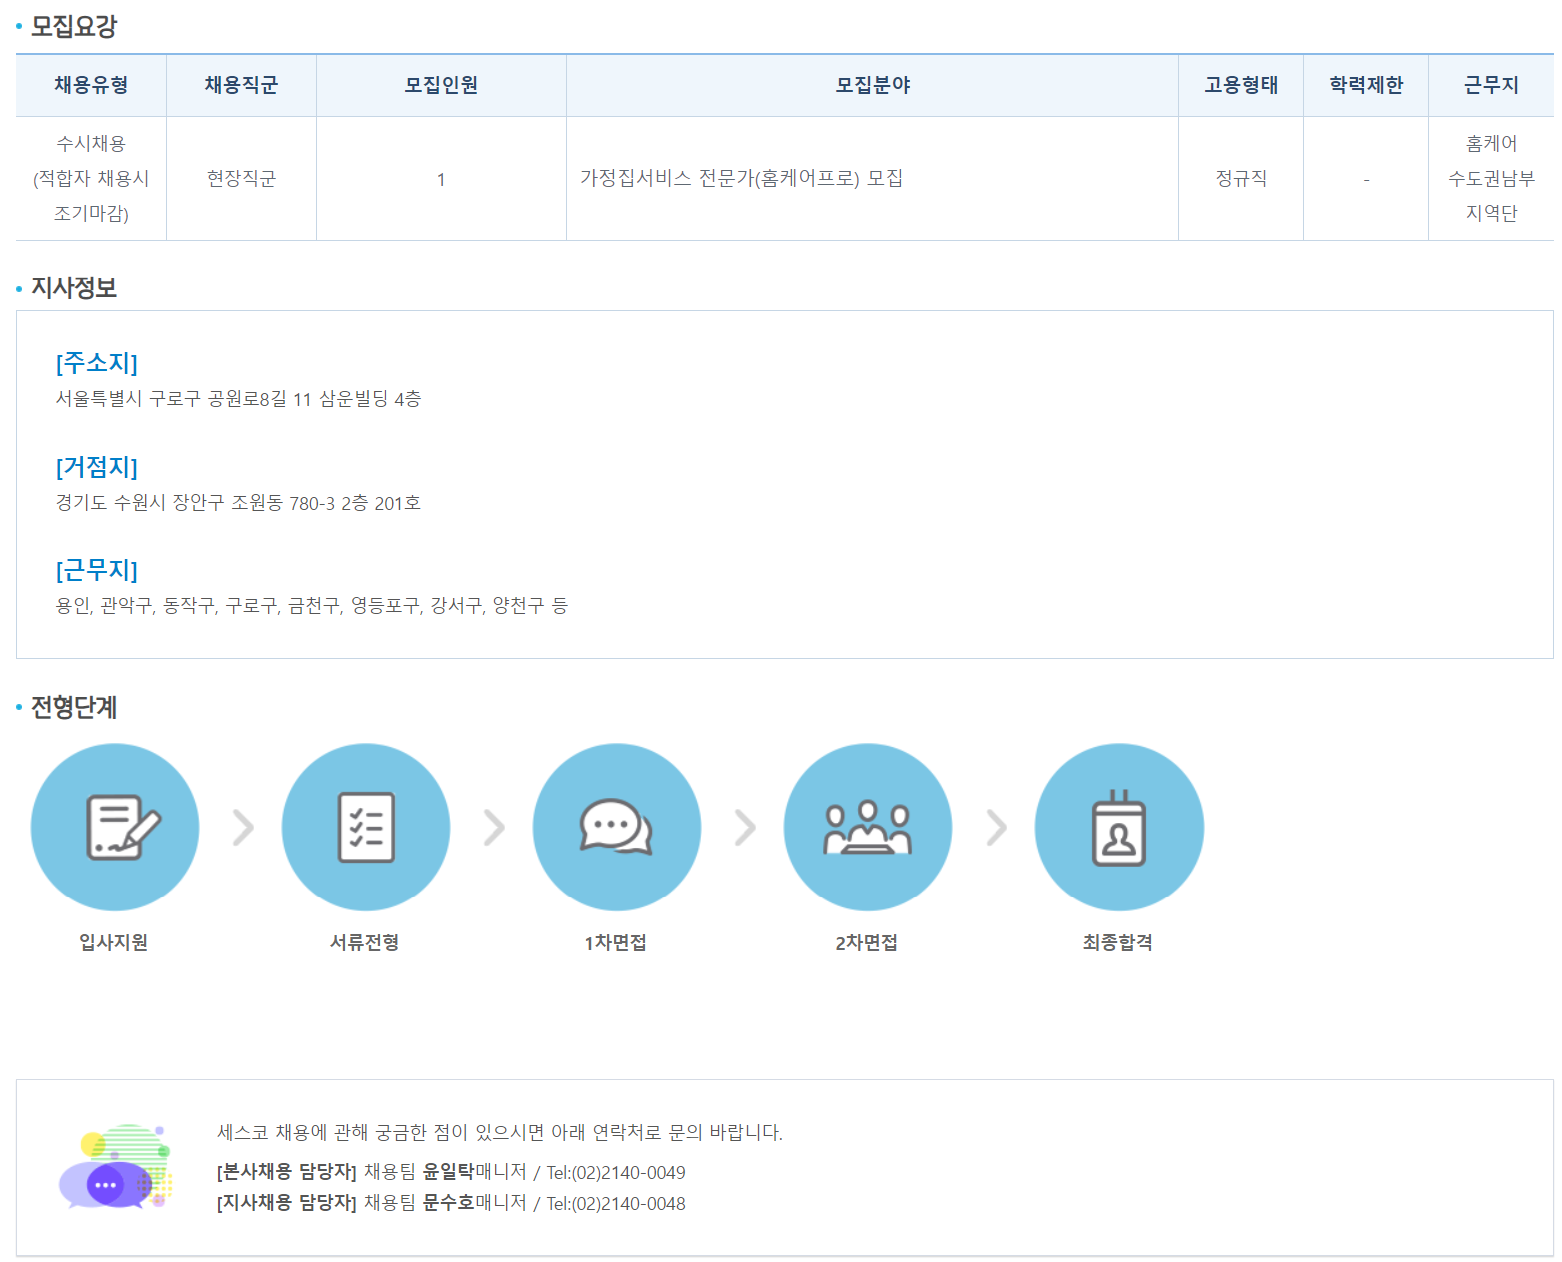This screenshot has width=1562, height=1262.
Task: Click the phone number Tel:(02)2140-0049
Action: coord(616,1173)
